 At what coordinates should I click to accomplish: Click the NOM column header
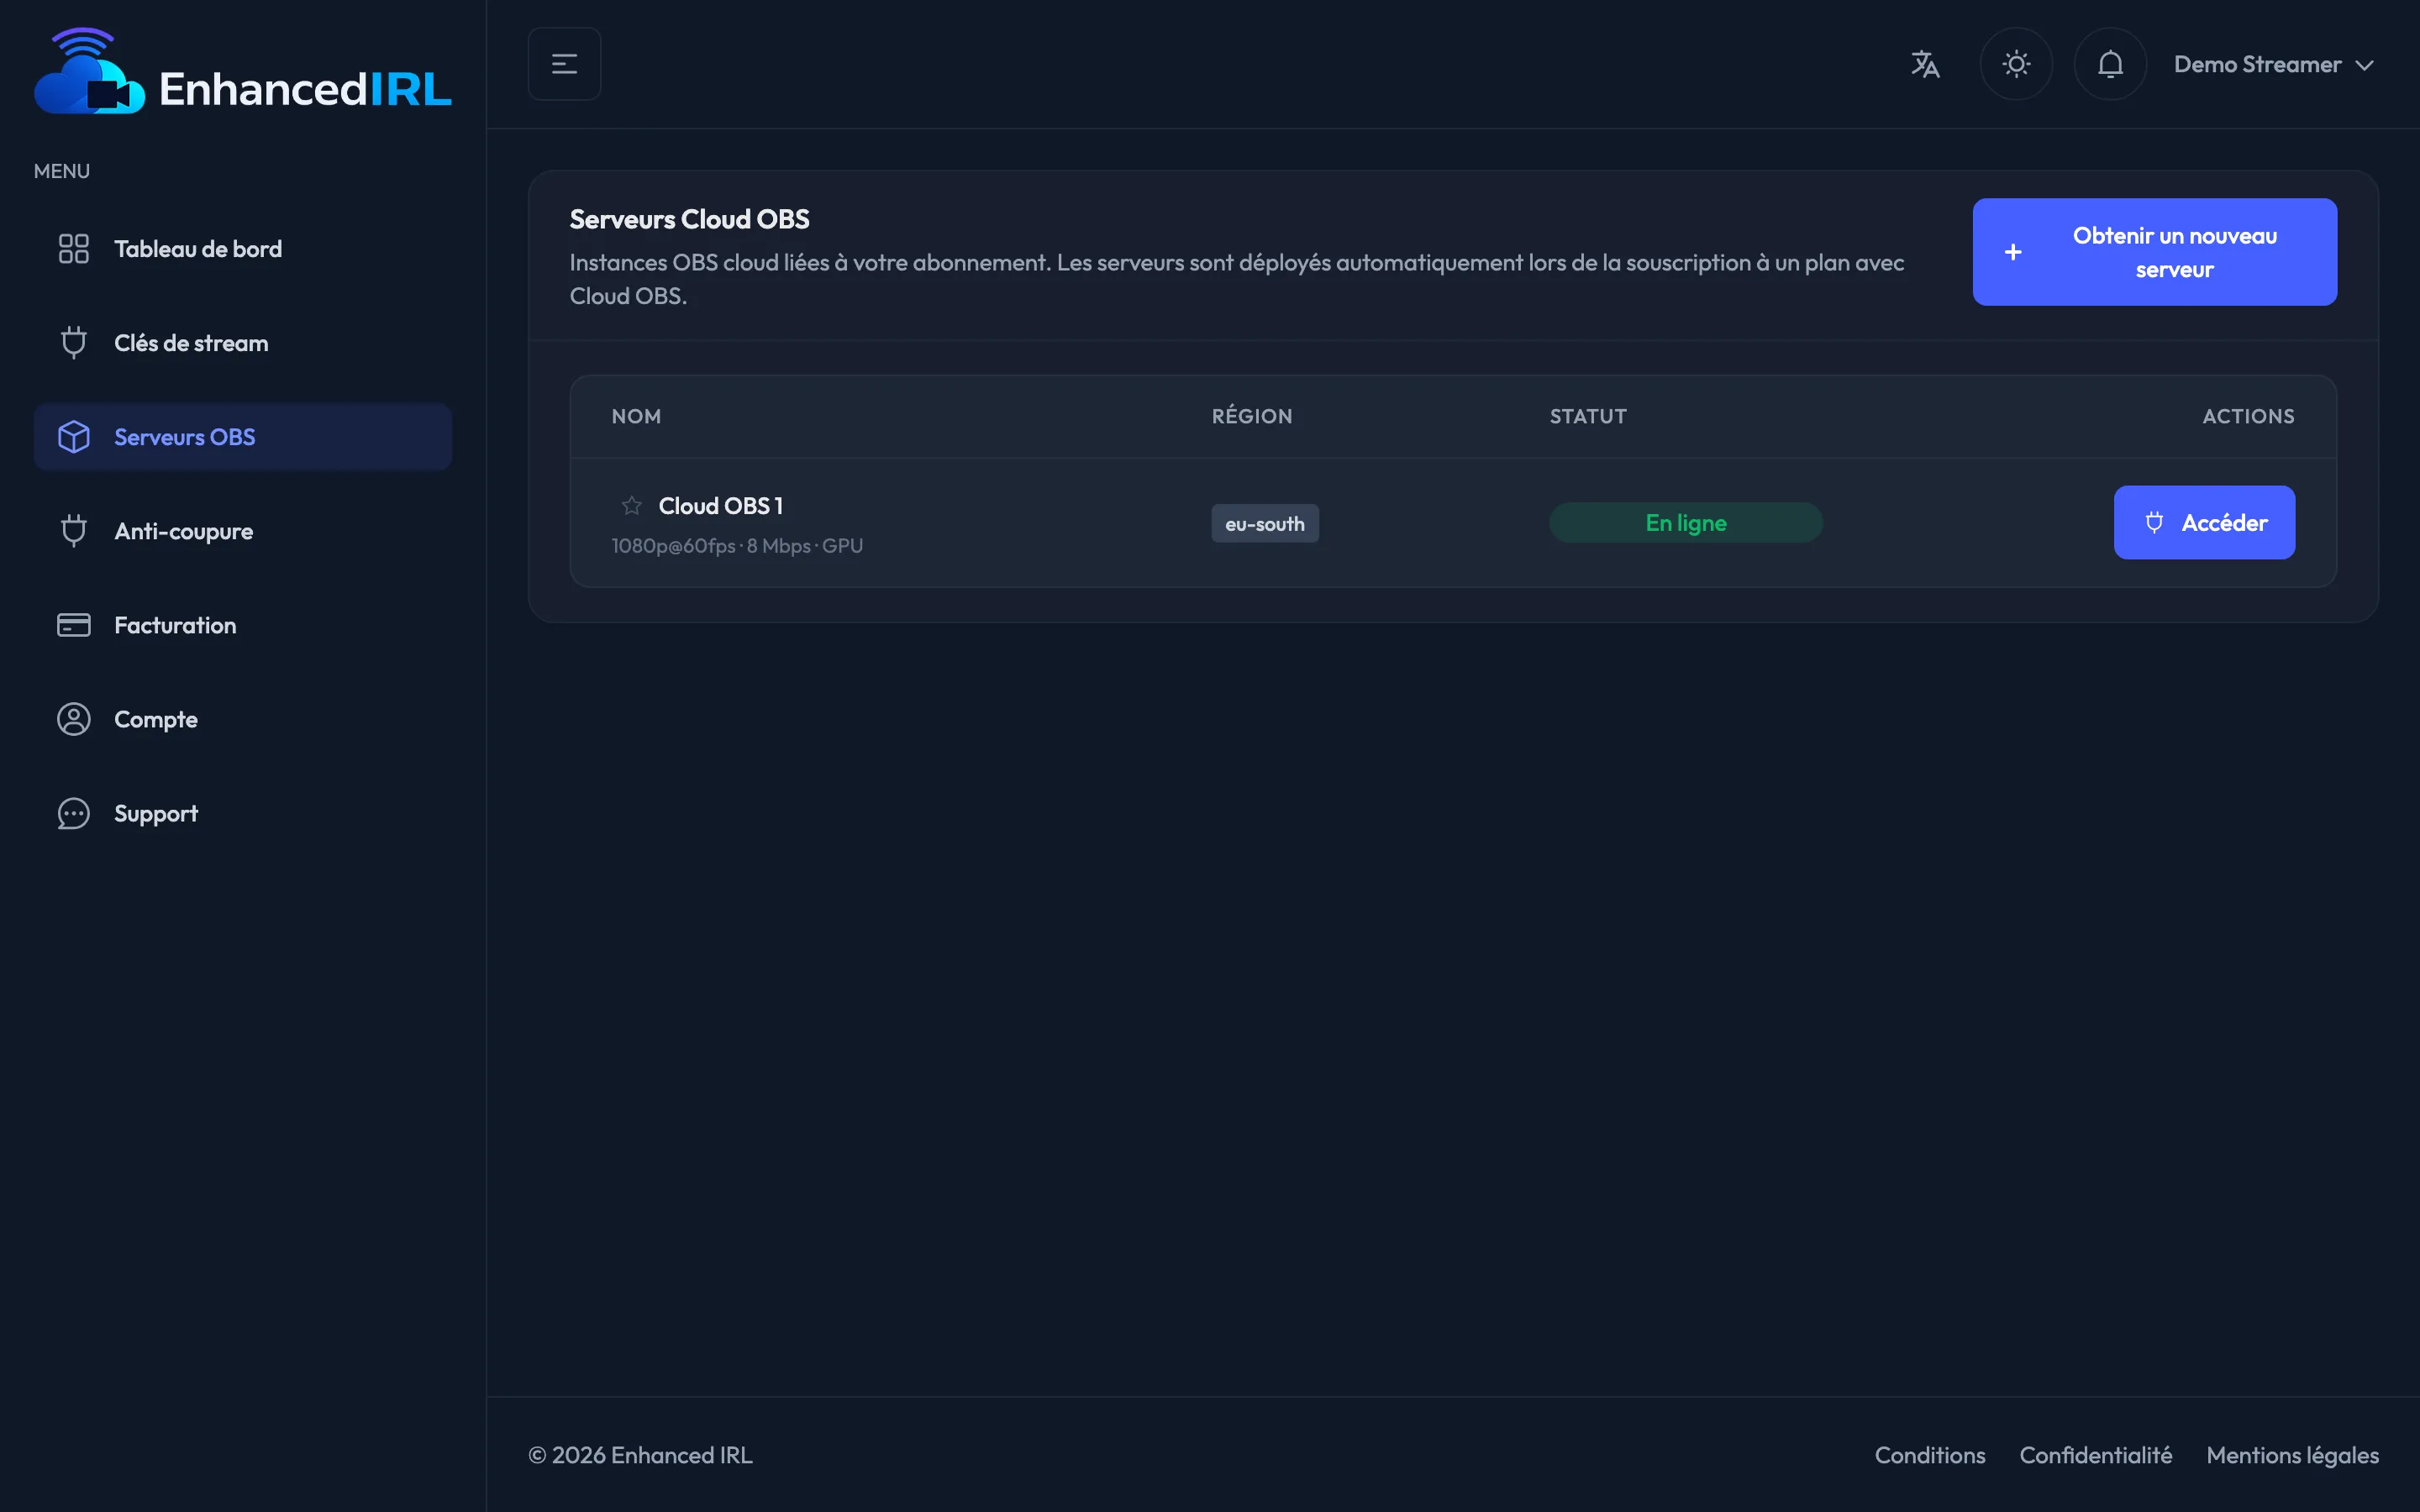point(636,417)
